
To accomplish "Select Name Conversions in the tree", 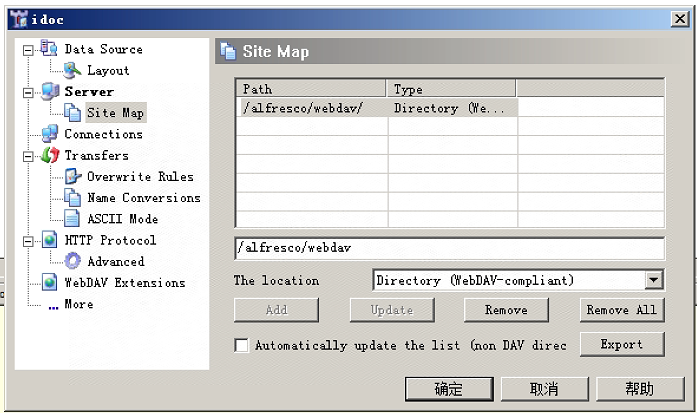I will pyautogui.click(x=143, y=198).
